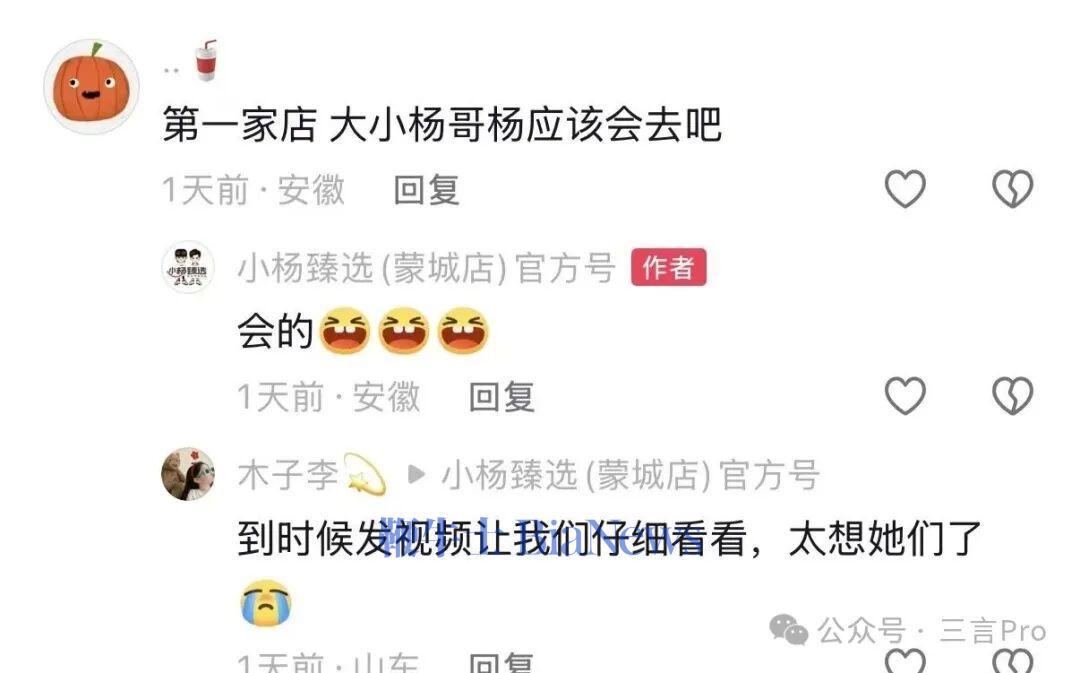Tap replied-to name 小杨臻选 (蒙城店) 官方号
Viewport: 1080px width, 673px height.
pyautogui.click(x=630, y=475)
